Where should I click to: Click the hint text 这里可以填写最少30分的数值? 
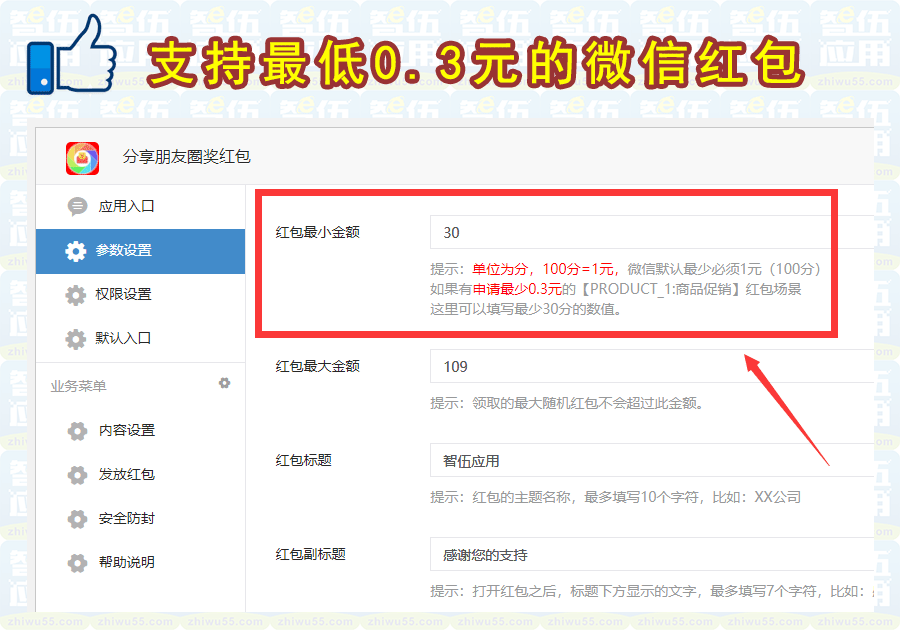coord(525,309)
